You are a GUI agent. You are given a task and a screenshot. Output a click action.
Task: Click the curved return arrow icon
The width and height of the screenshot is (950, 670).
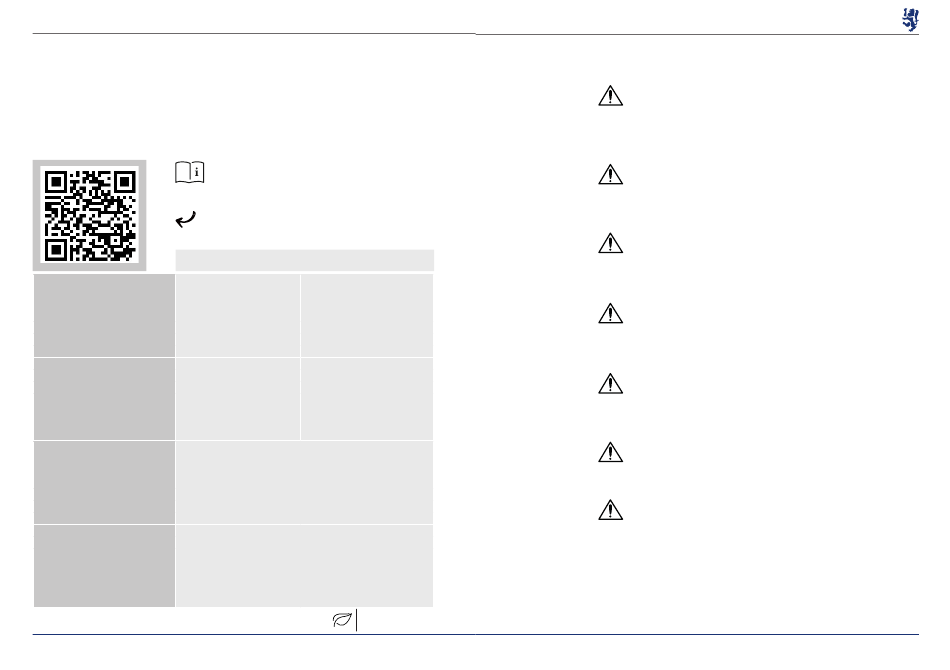click(186, 219)
